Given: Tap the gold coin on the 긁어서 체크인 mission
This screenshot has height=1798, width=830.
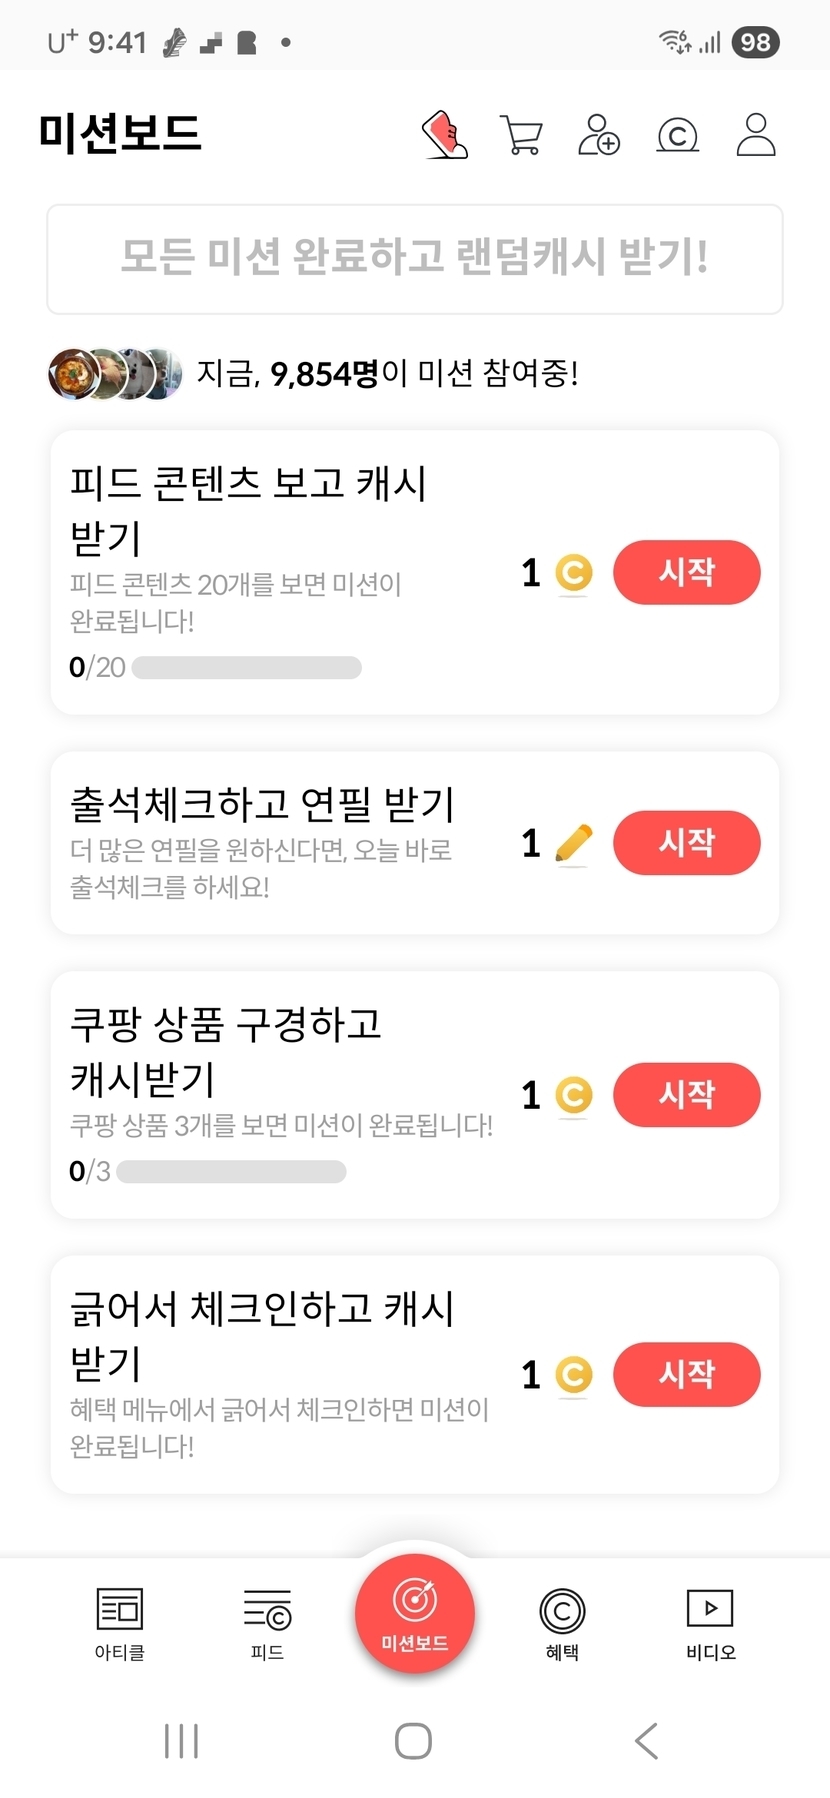Looking at the screenshot, I should point(573,1374).
